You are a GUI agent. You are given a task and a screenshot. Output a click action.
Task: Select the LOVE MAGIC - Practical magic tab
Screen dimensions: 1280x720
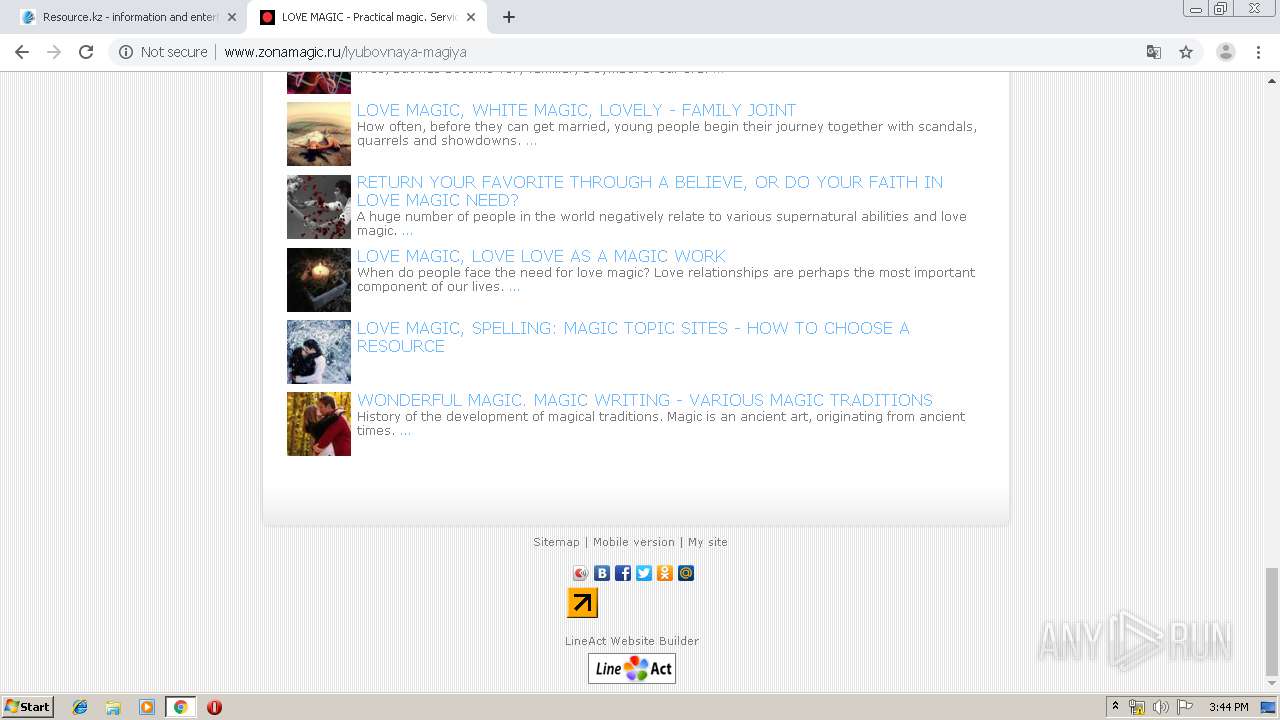(367, 17)
